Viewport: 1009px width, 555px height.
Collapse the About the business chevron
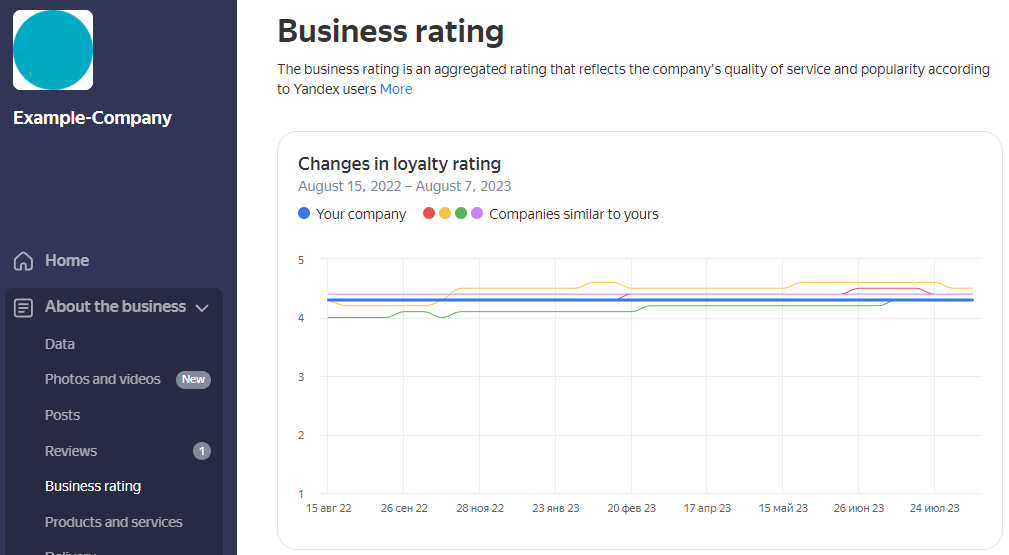pos(202,308)
